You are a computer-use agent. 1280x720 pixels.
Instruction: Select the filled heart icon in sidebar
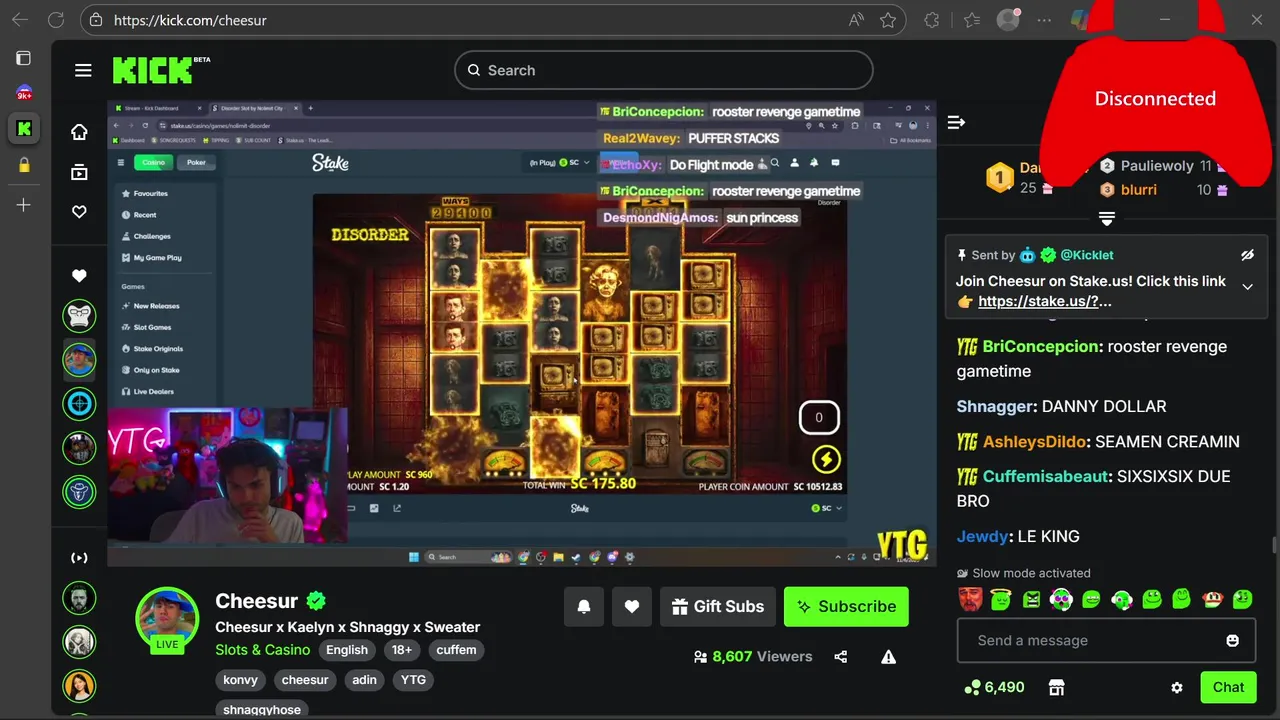point(79,276)
